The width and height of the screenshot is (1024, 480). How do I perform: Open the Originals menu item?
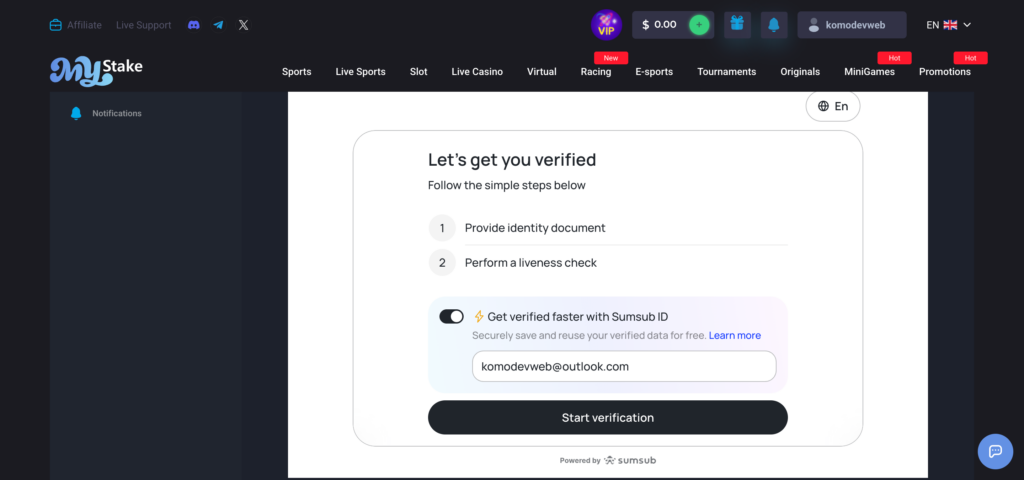point(800,72)
